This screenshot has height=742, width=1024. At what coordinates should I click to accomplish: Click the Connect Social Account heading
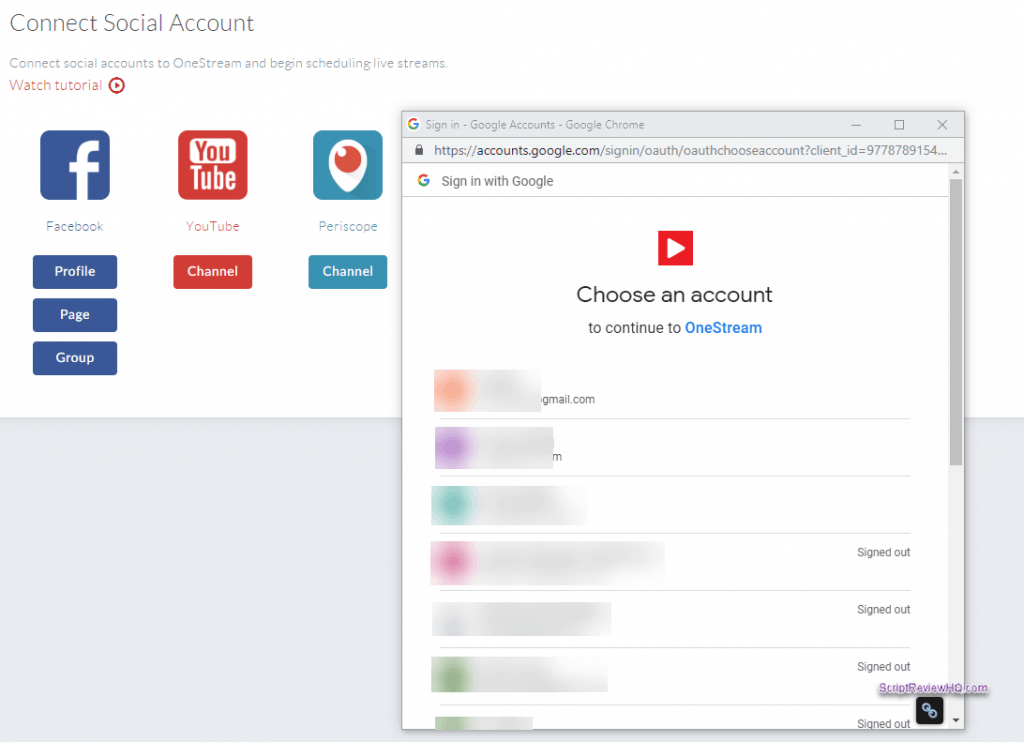click(131, 23)
